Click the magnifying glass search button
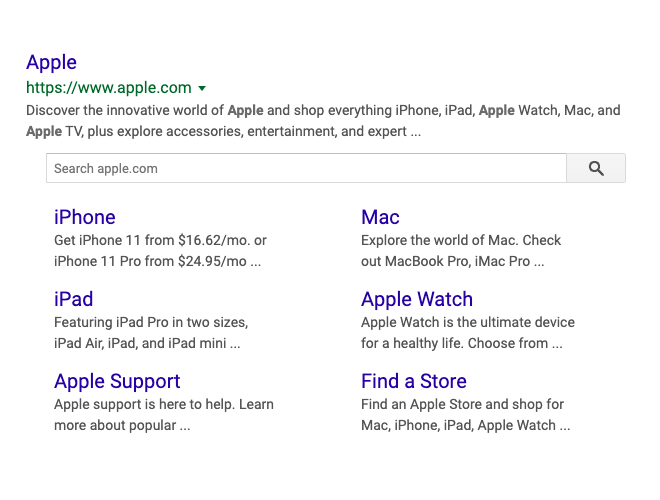 (x=596, y=168)
